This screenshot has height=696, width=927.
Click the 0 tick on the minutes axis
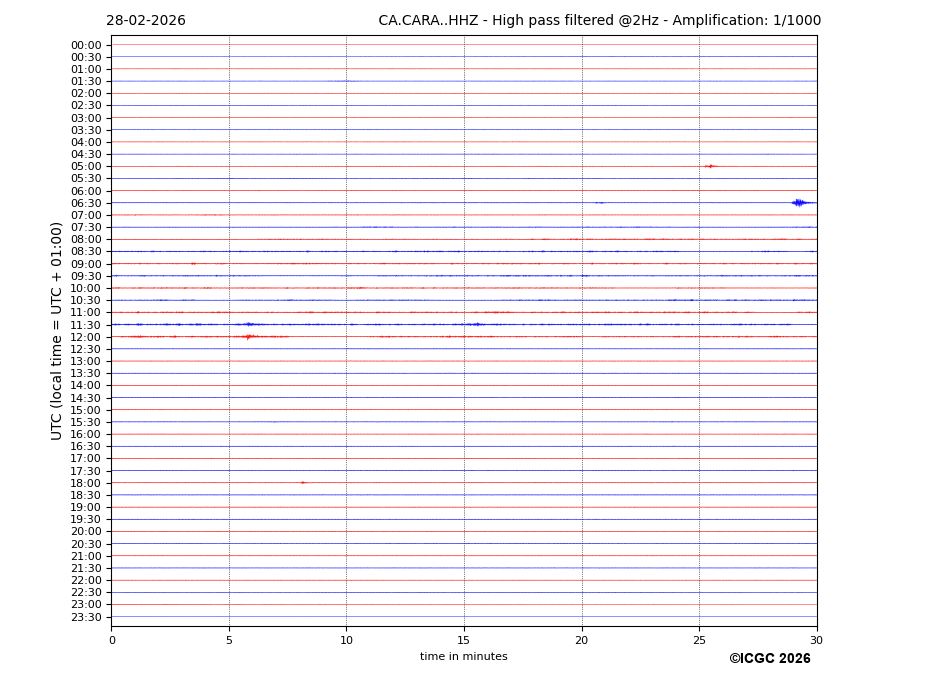click(x=112, y=640)
